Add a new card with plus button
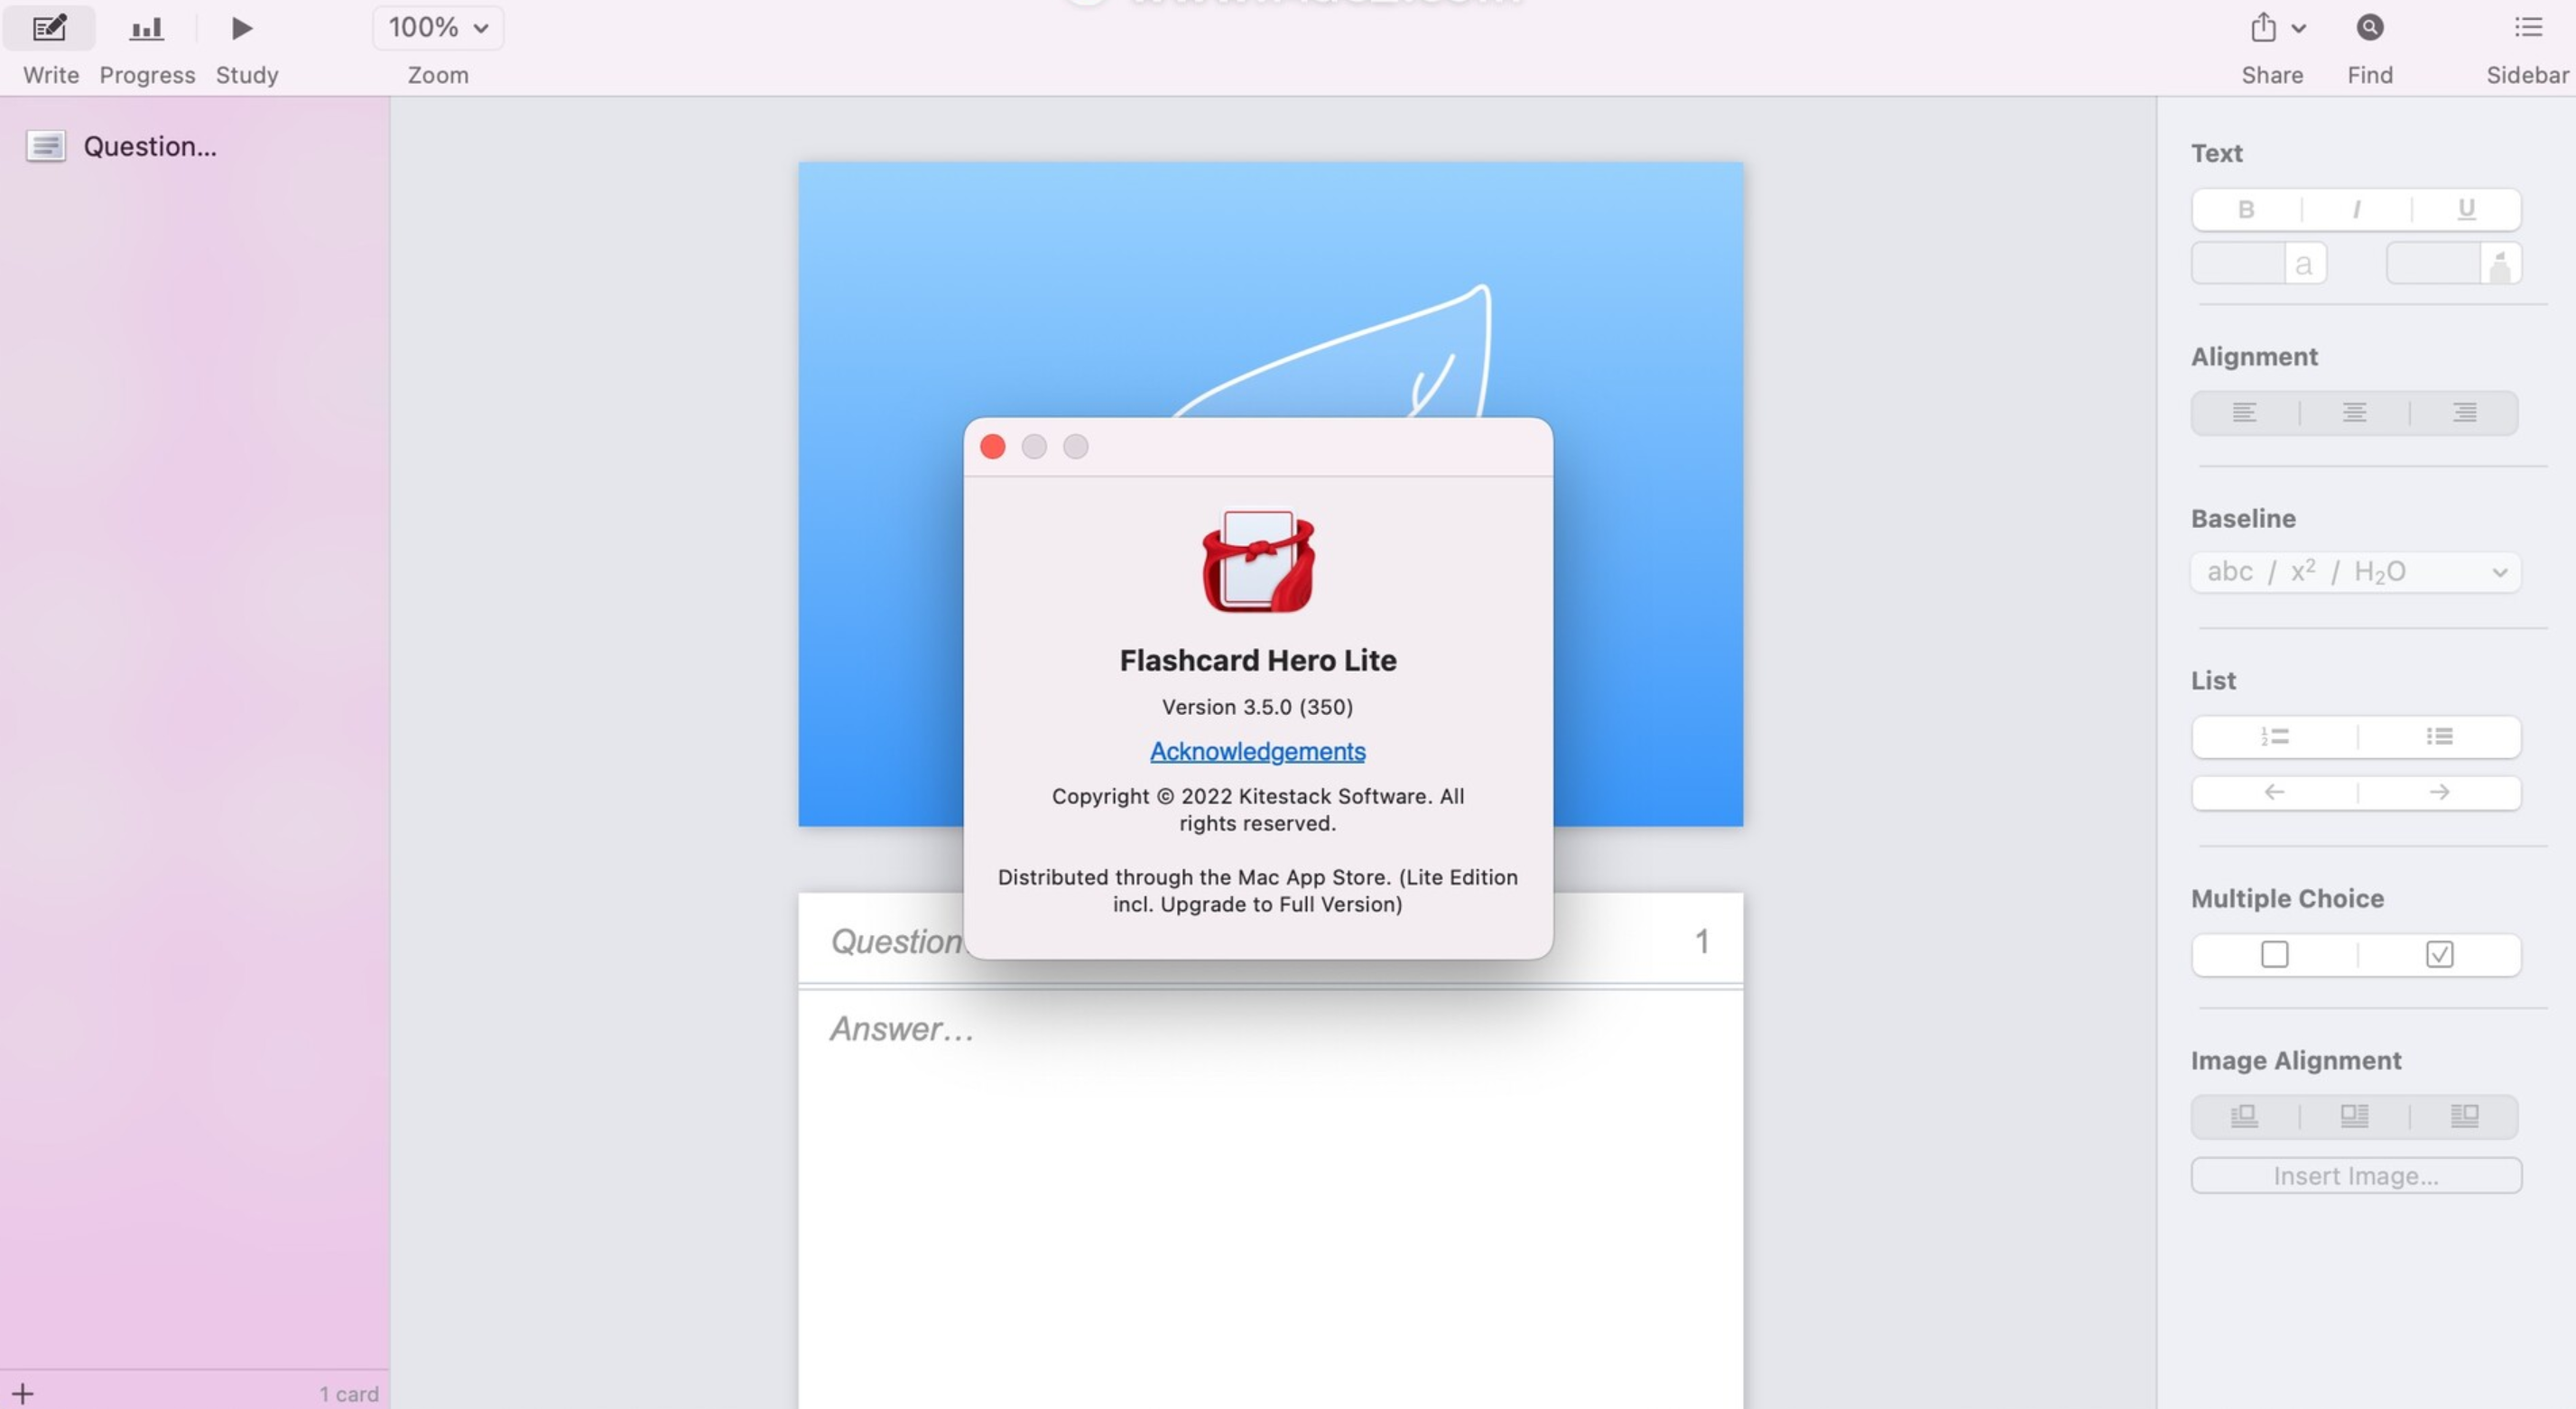 point(23,1393)
